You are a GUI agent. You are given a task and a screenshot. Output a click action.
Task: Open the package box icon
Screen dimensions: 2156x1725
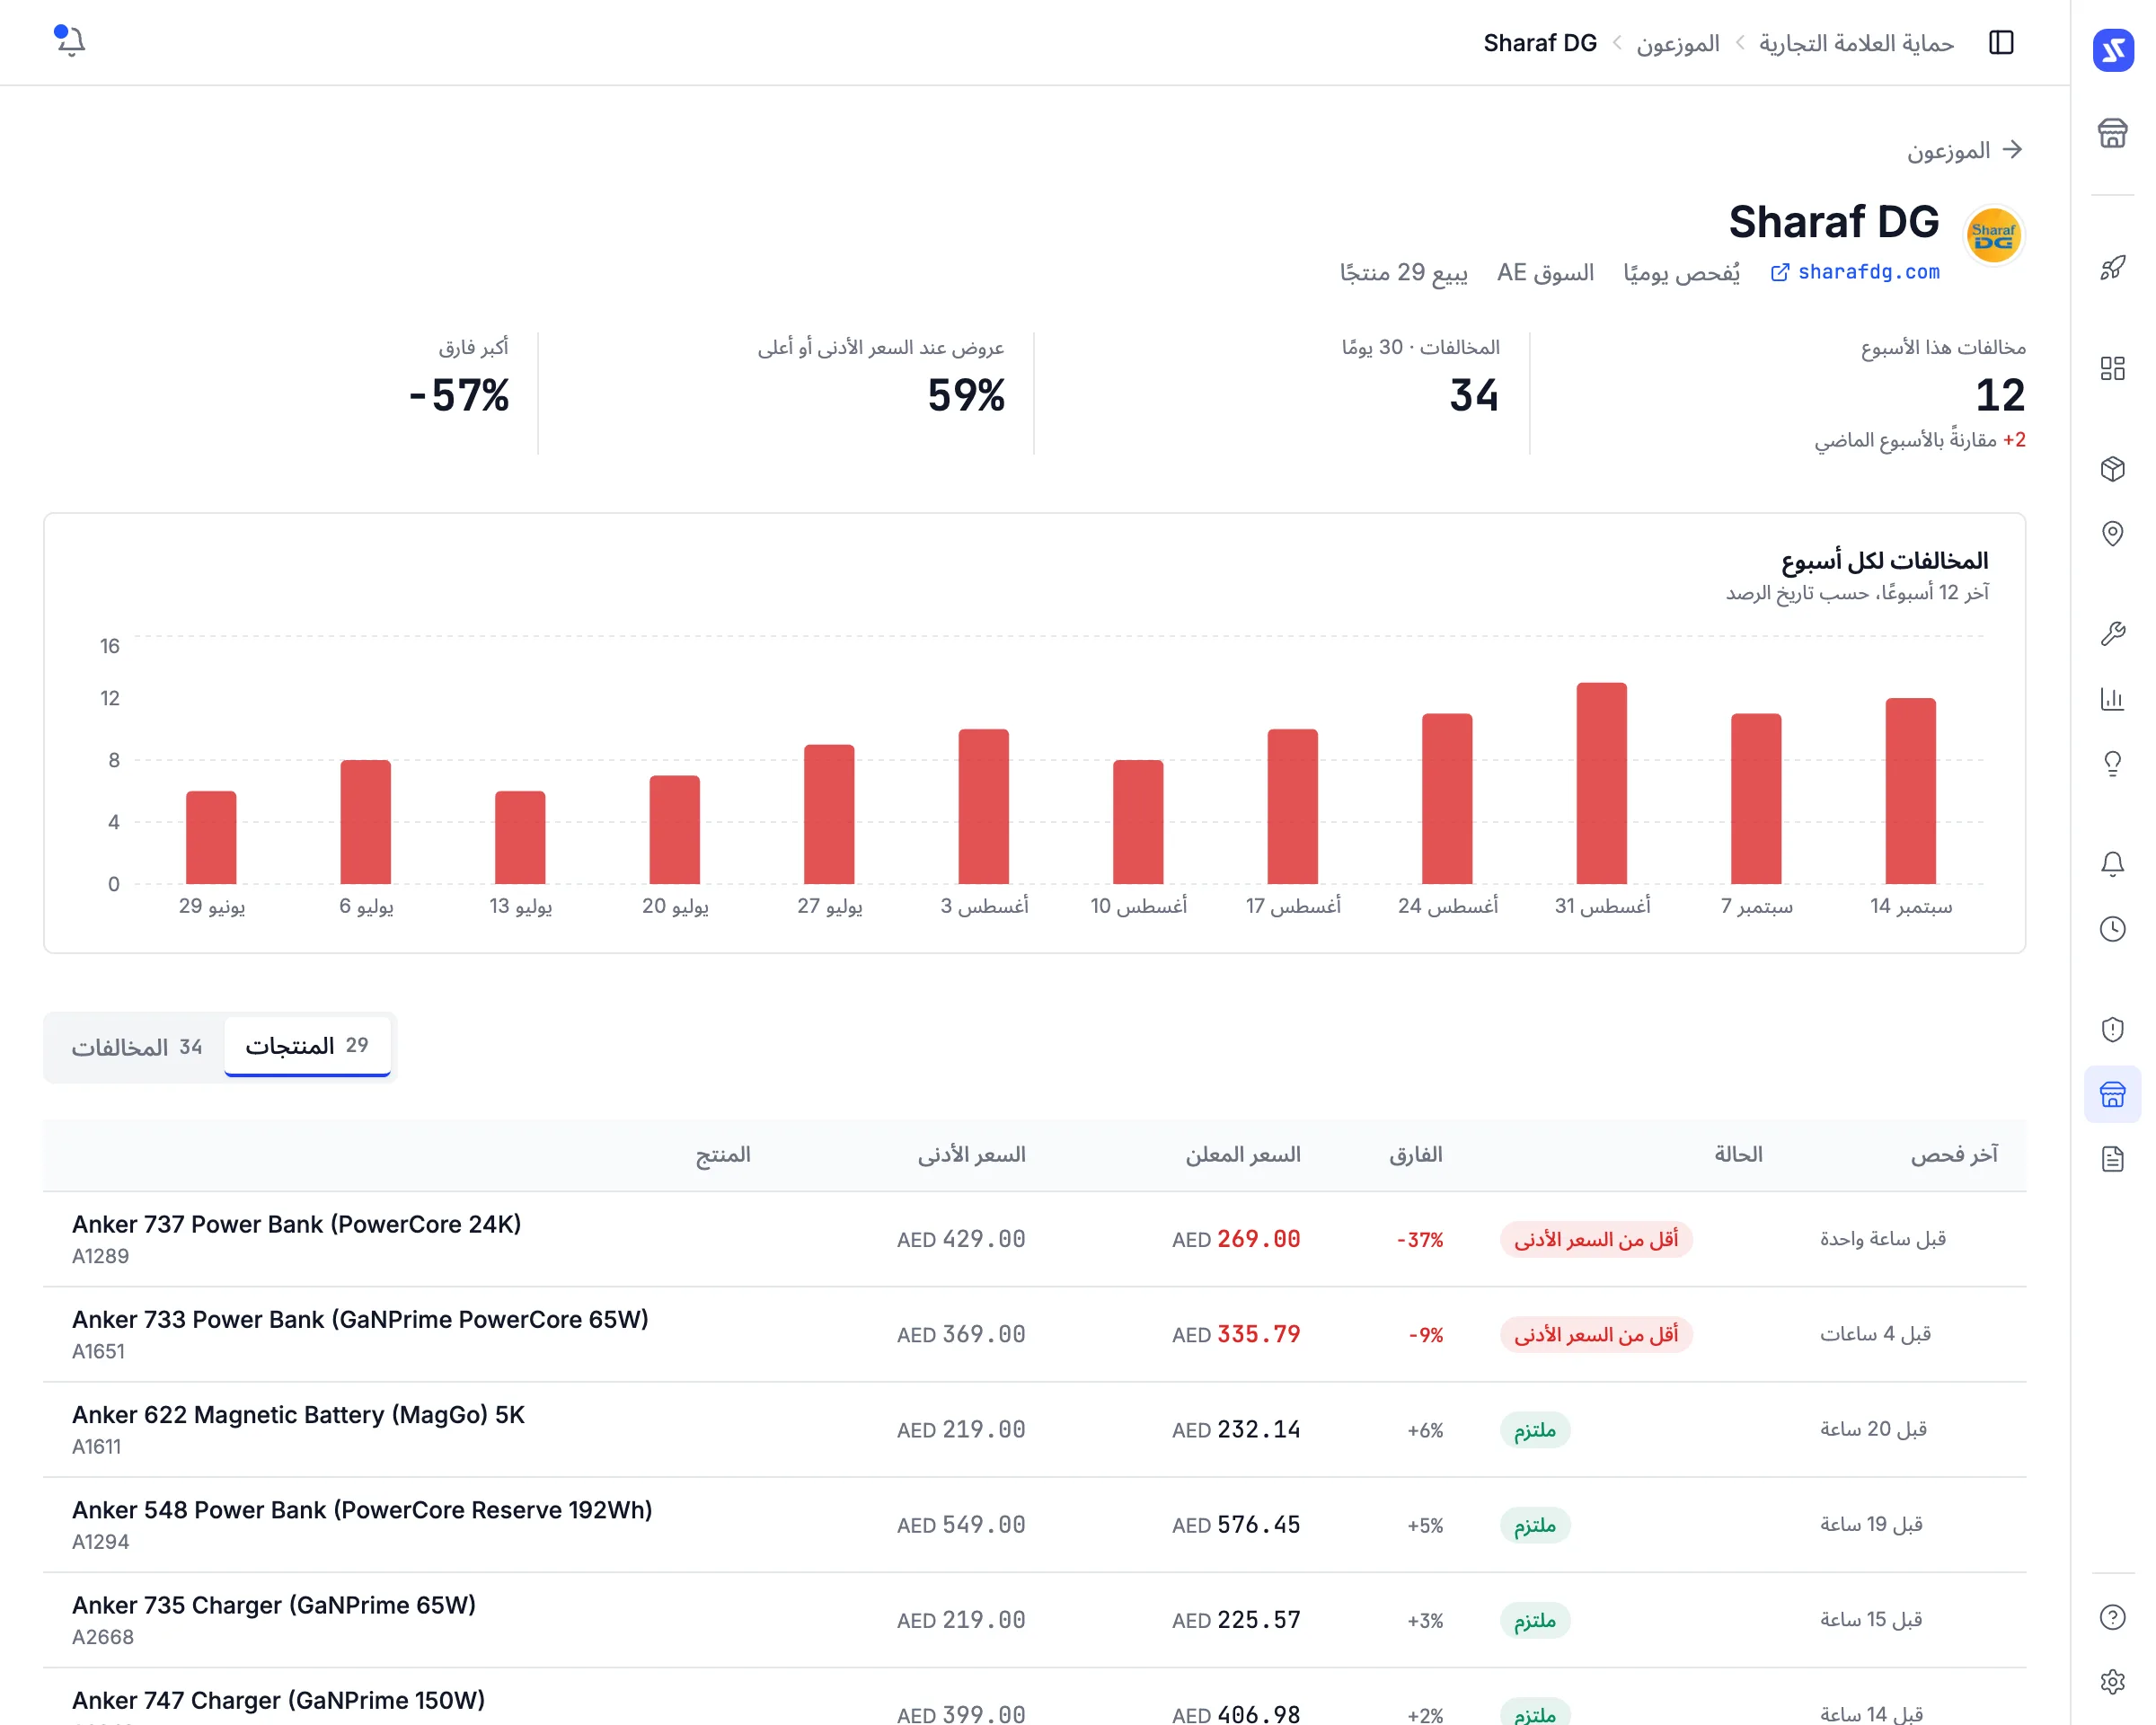(2112, 468)
